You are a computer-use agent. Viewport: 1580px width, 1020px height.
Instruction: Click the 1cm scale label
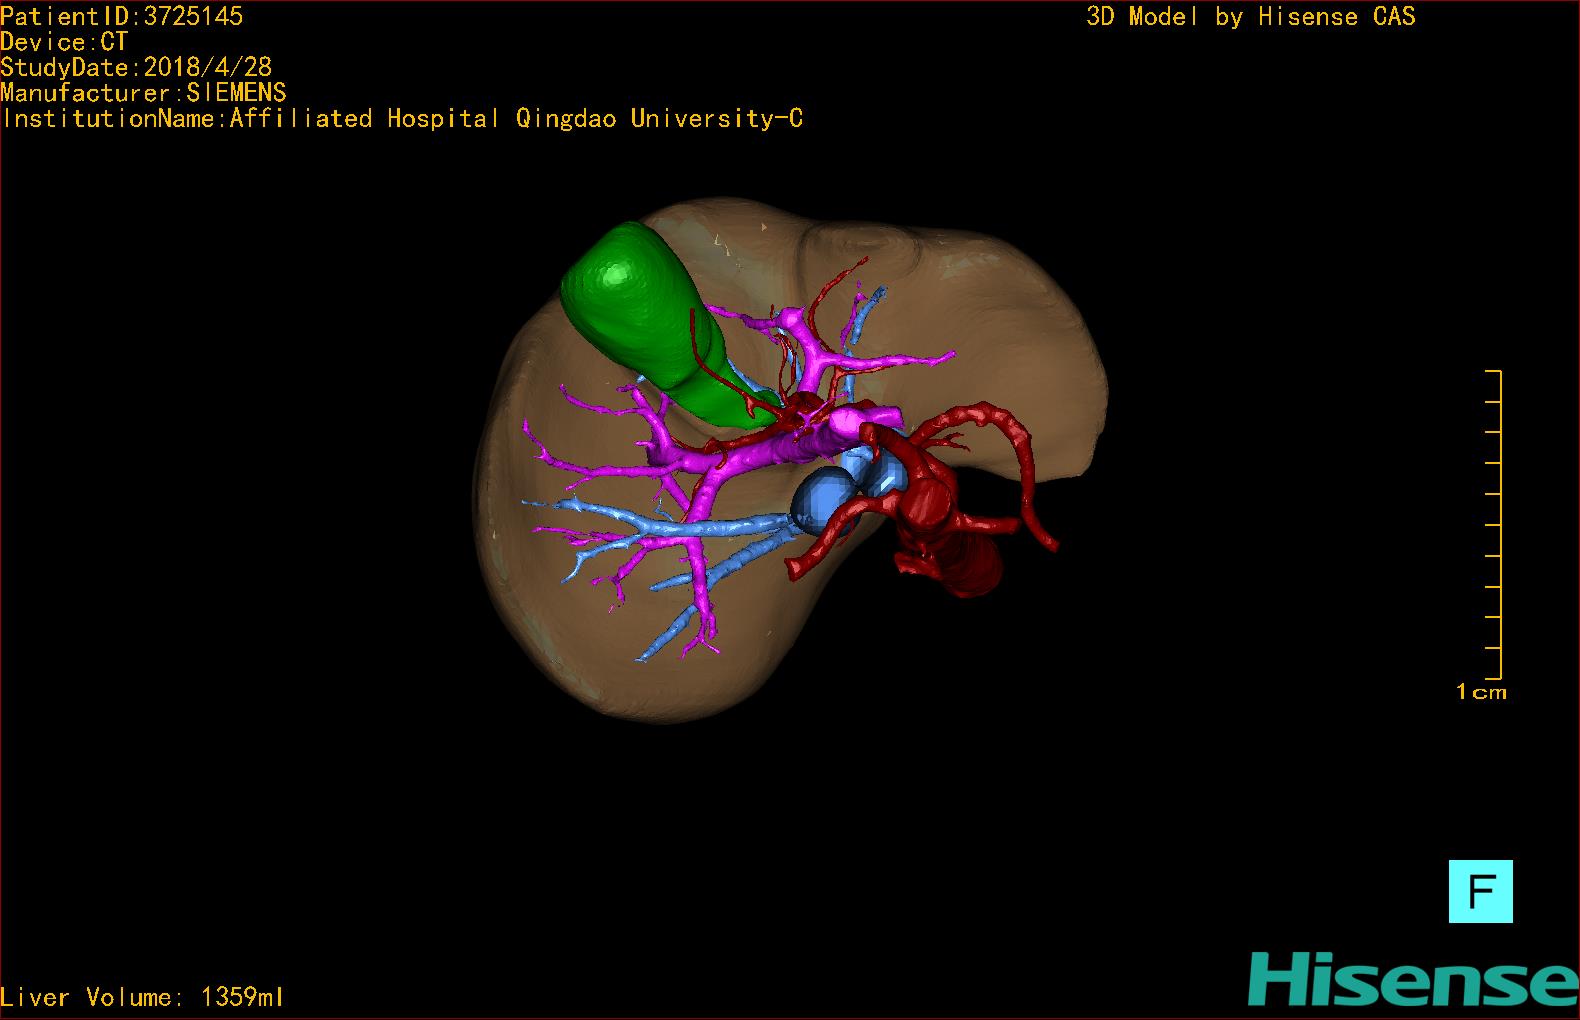click(x=1481, y=692)
